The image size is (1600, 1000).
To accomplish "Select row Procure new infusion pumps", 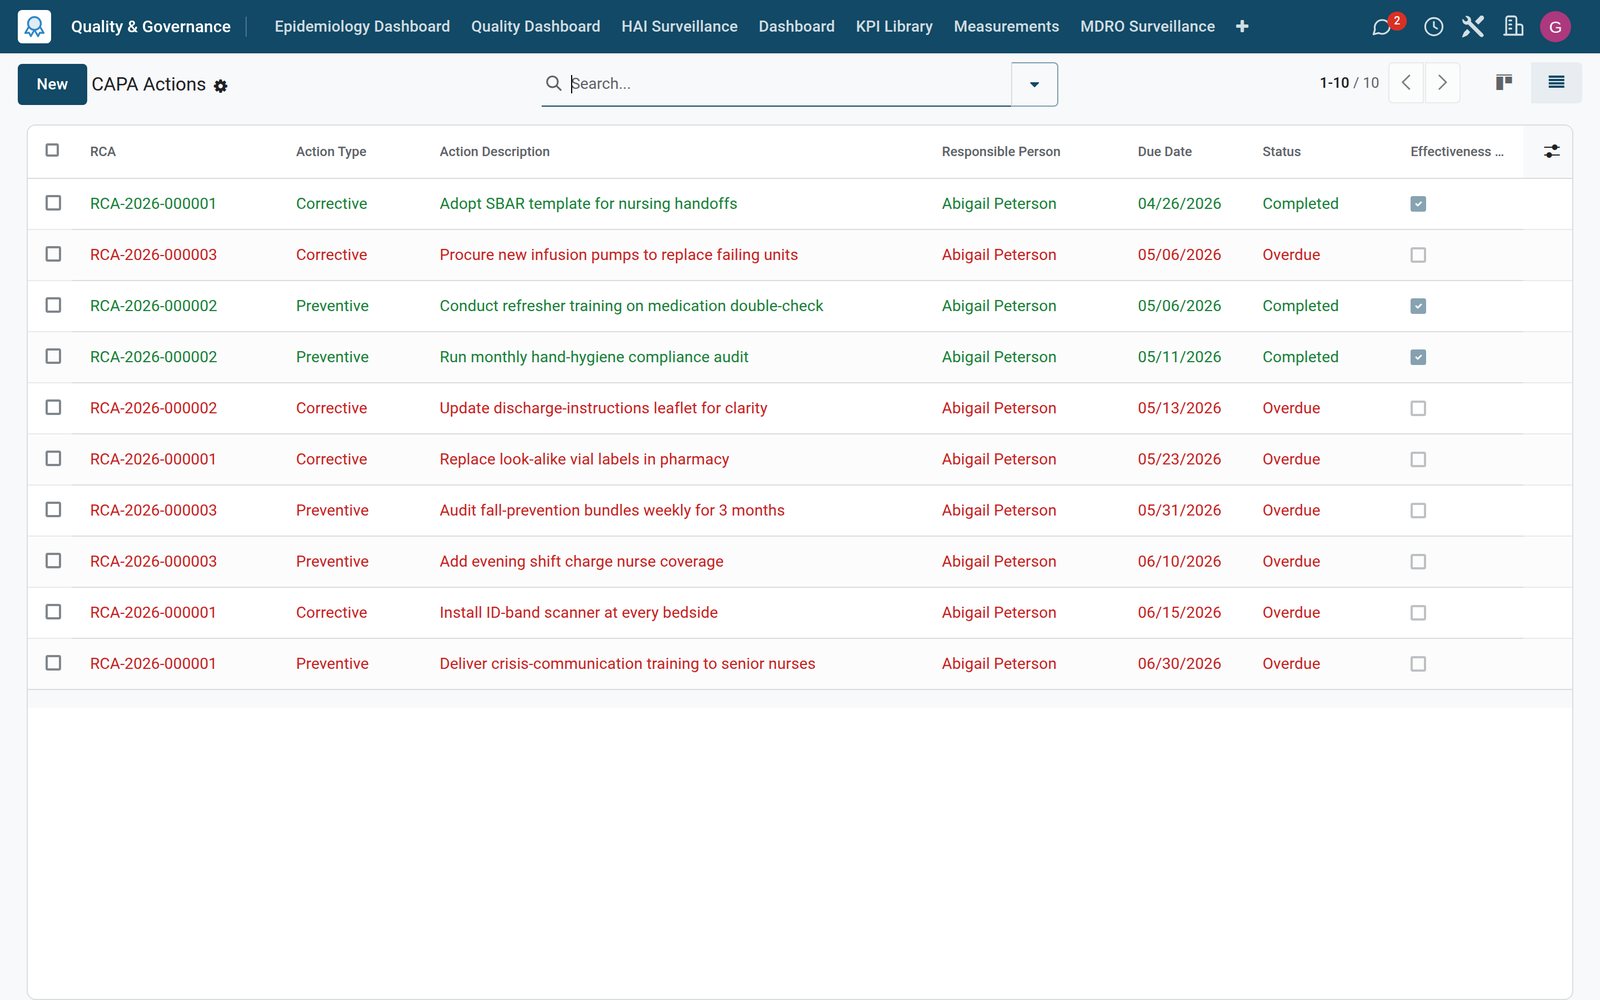I will point(53,254).
